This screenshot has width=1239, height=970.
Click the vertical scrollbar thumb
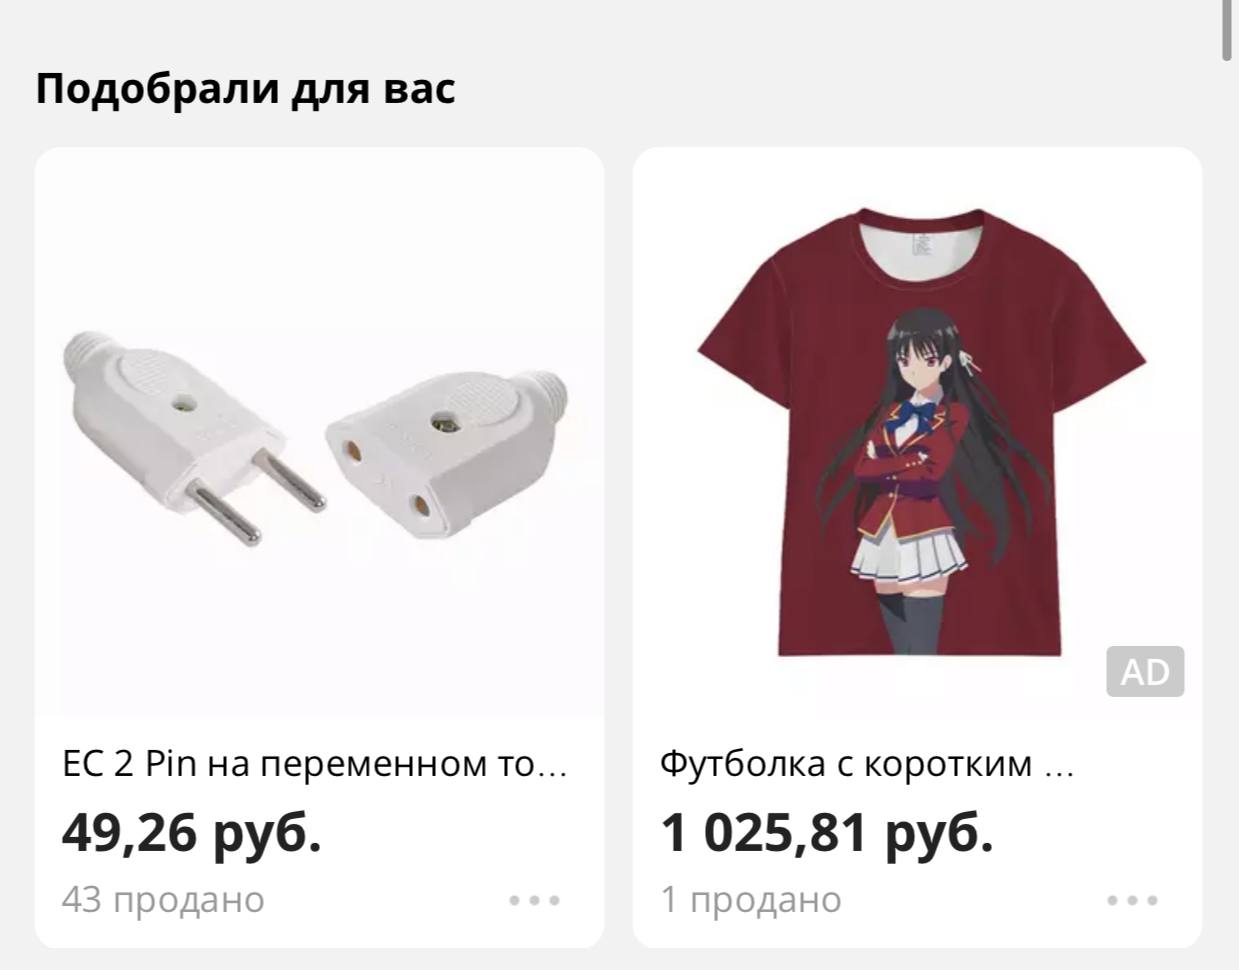[x=1227, y=30]
